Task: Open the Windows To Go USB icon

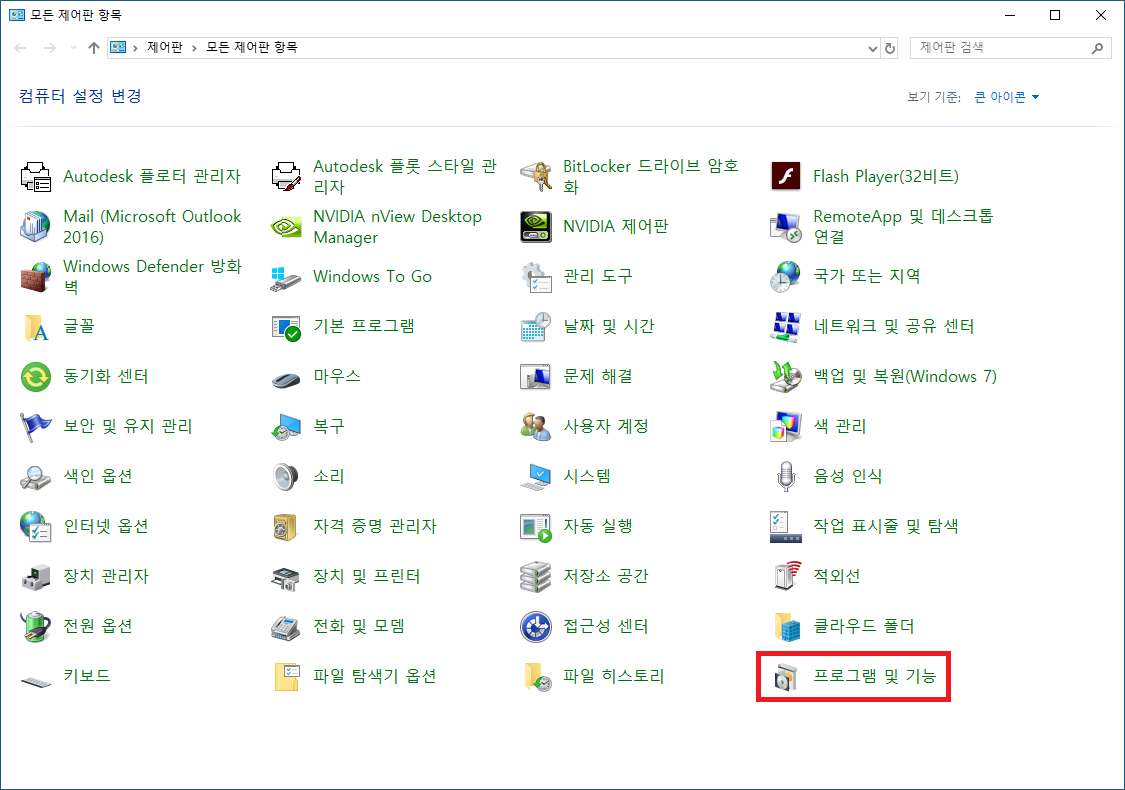Action: (286, 277)
